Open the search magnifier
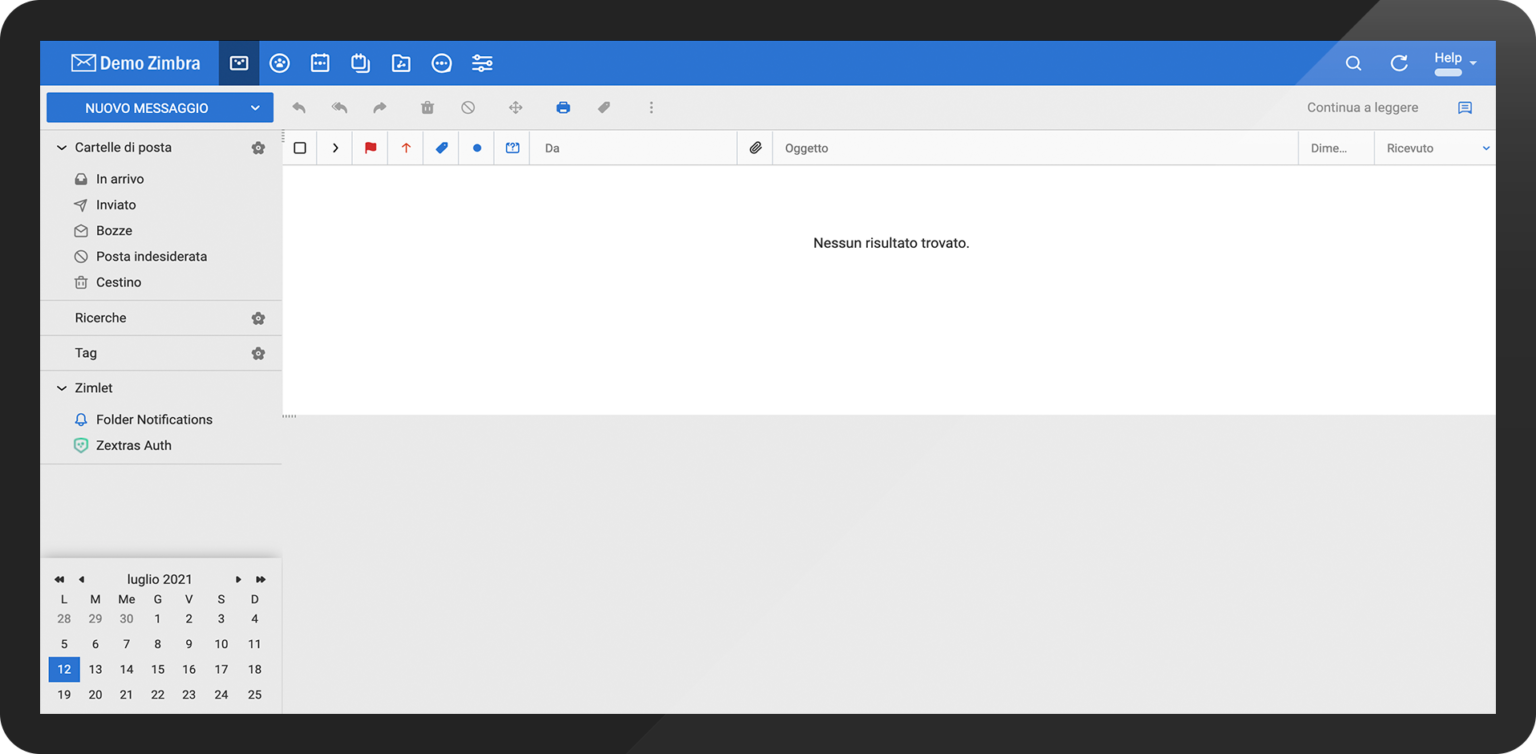Screen dimensions: 1536x754 click(x=1353, y=63)
